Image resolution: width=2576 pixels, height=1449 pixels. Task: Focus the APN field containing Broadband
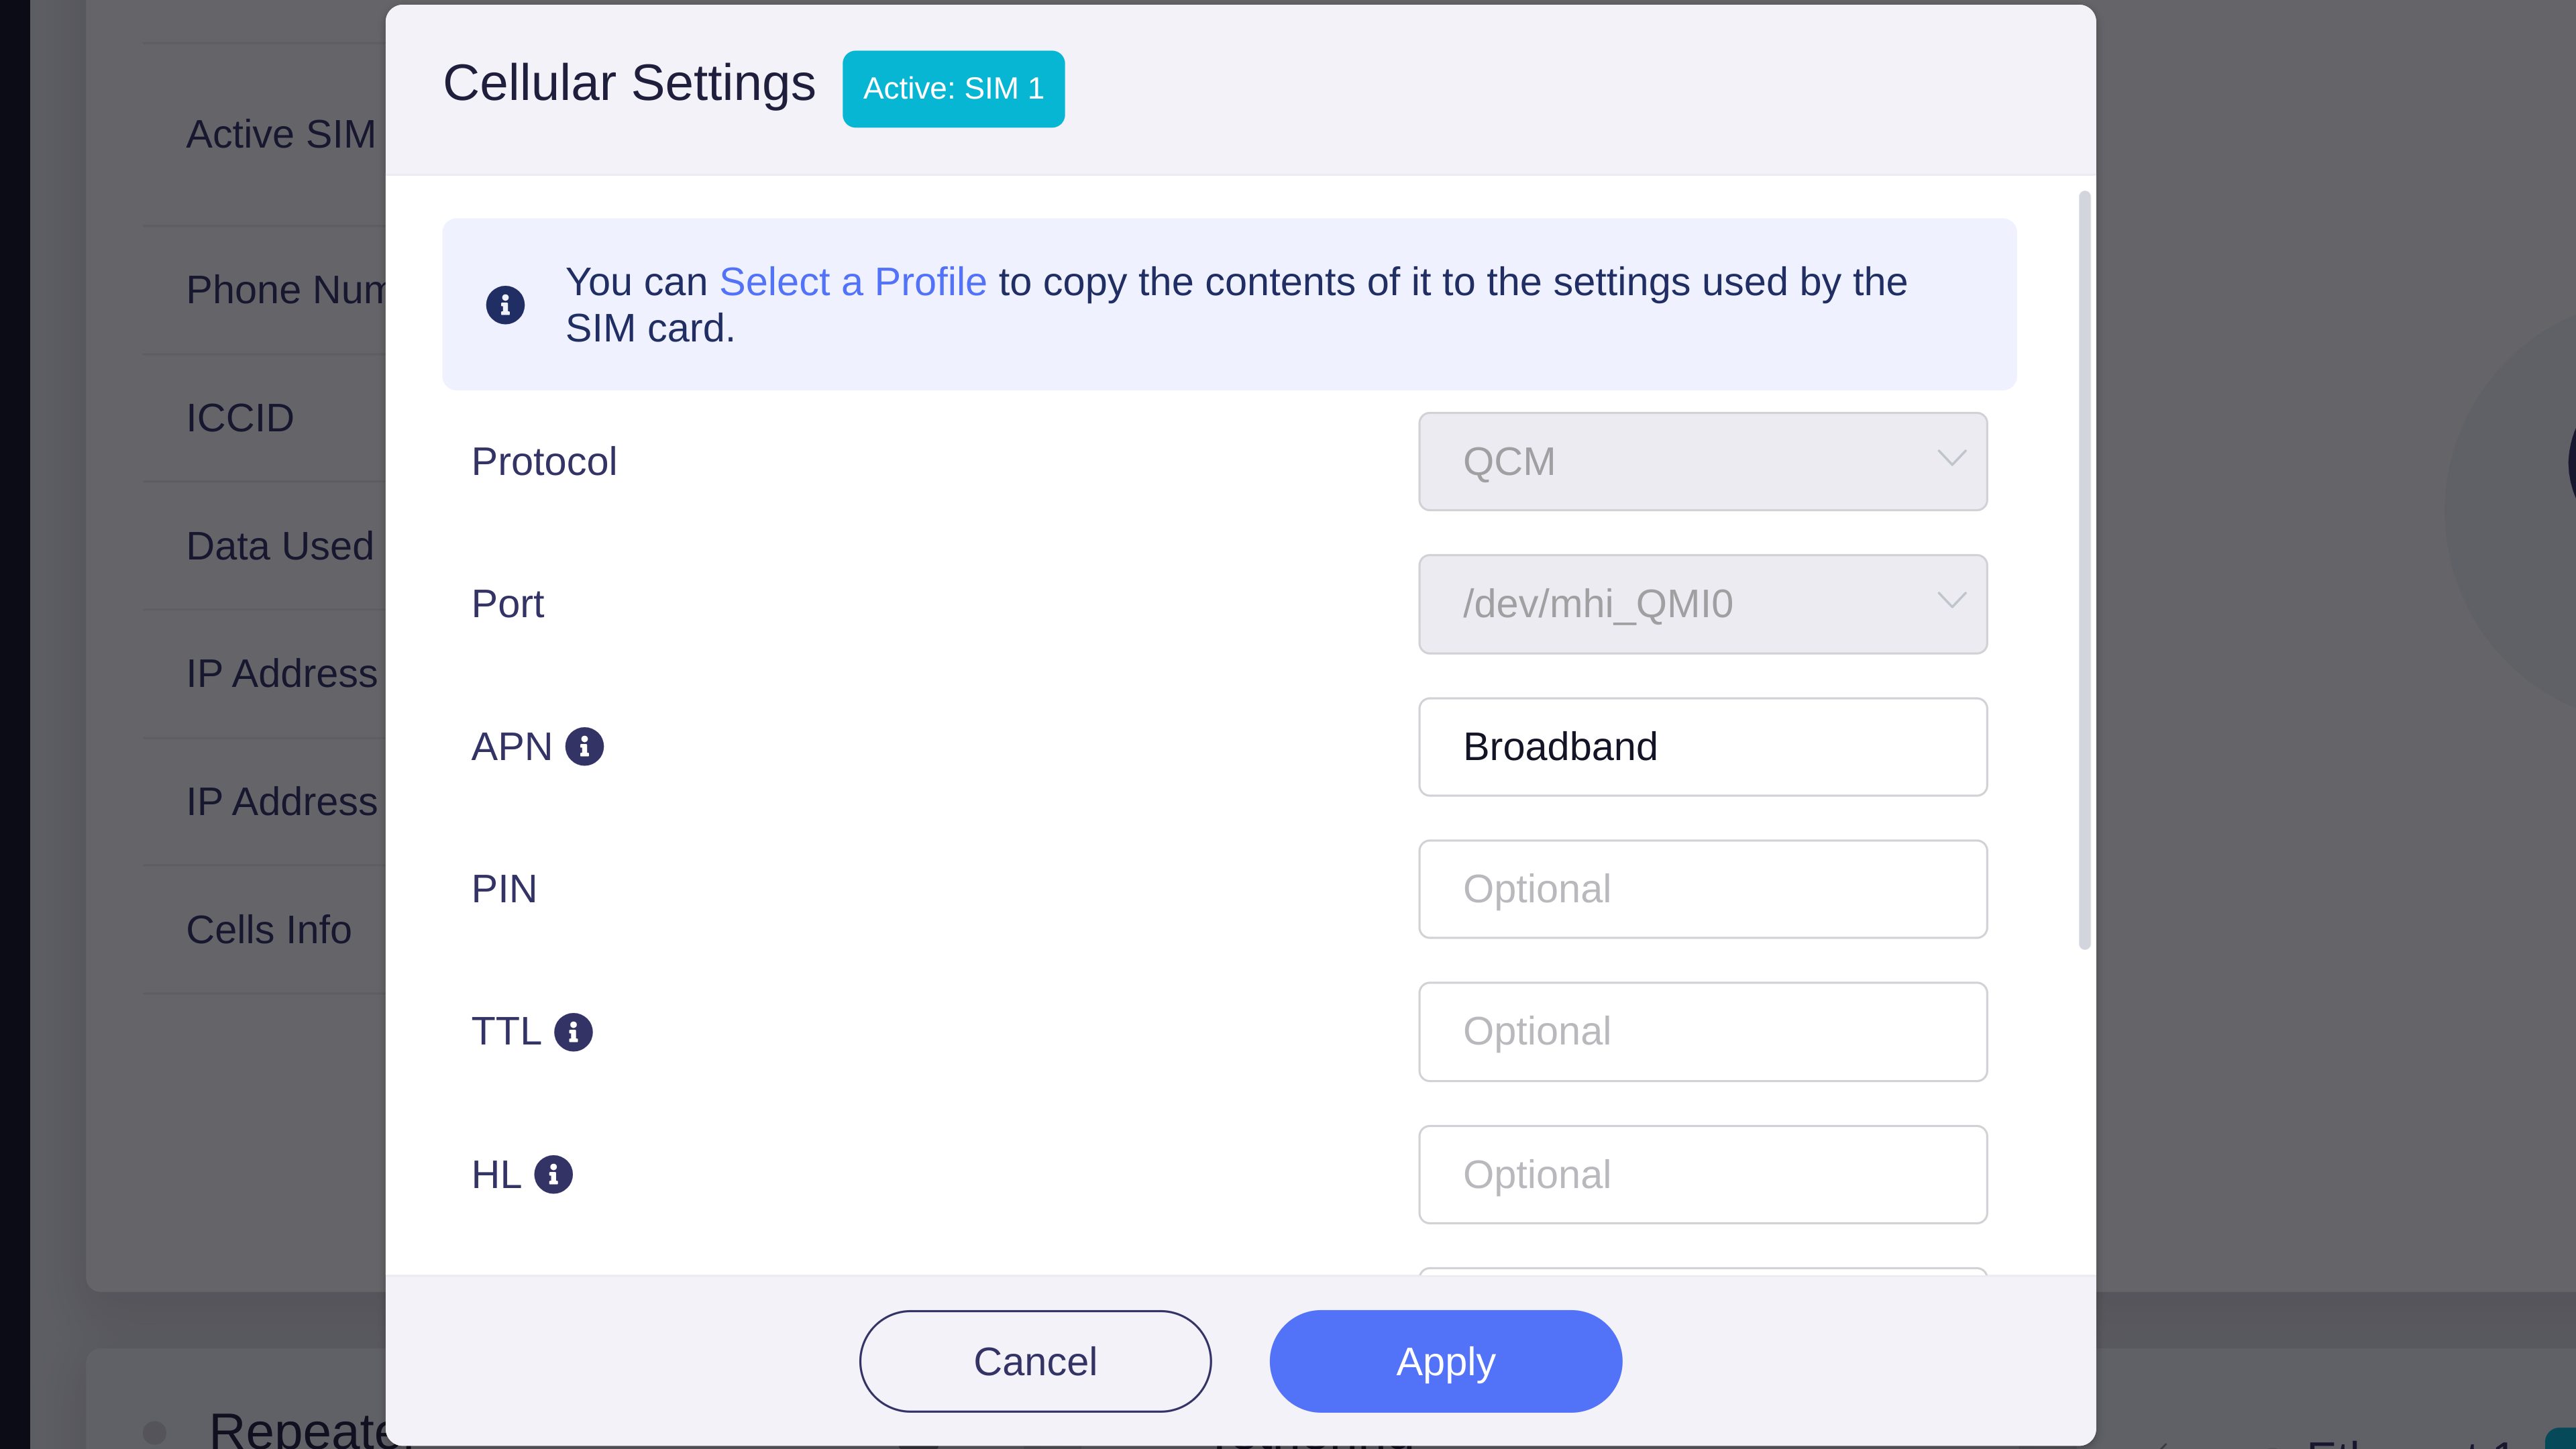pyautogui.click(x=1702, y=747)
